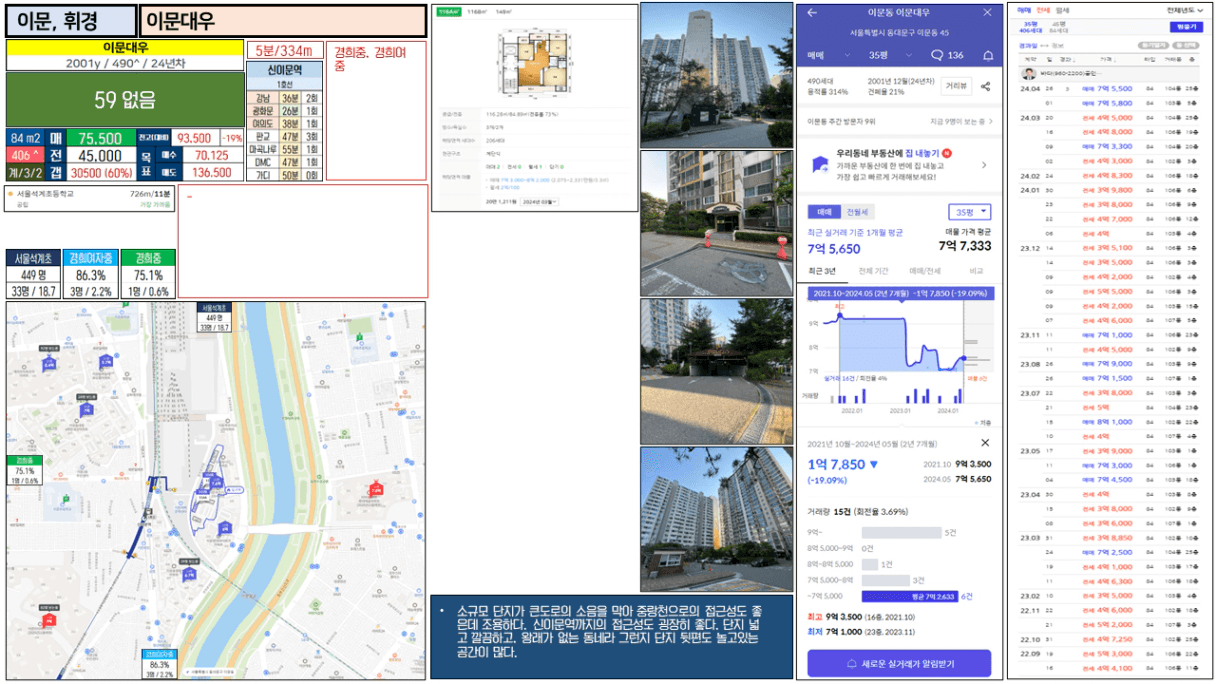Image resolution: width=1216 pixels, height=684 pixels.
Task: Open the 2024년 03월 dropdown under floor plan
Action: tap(541, 202)
